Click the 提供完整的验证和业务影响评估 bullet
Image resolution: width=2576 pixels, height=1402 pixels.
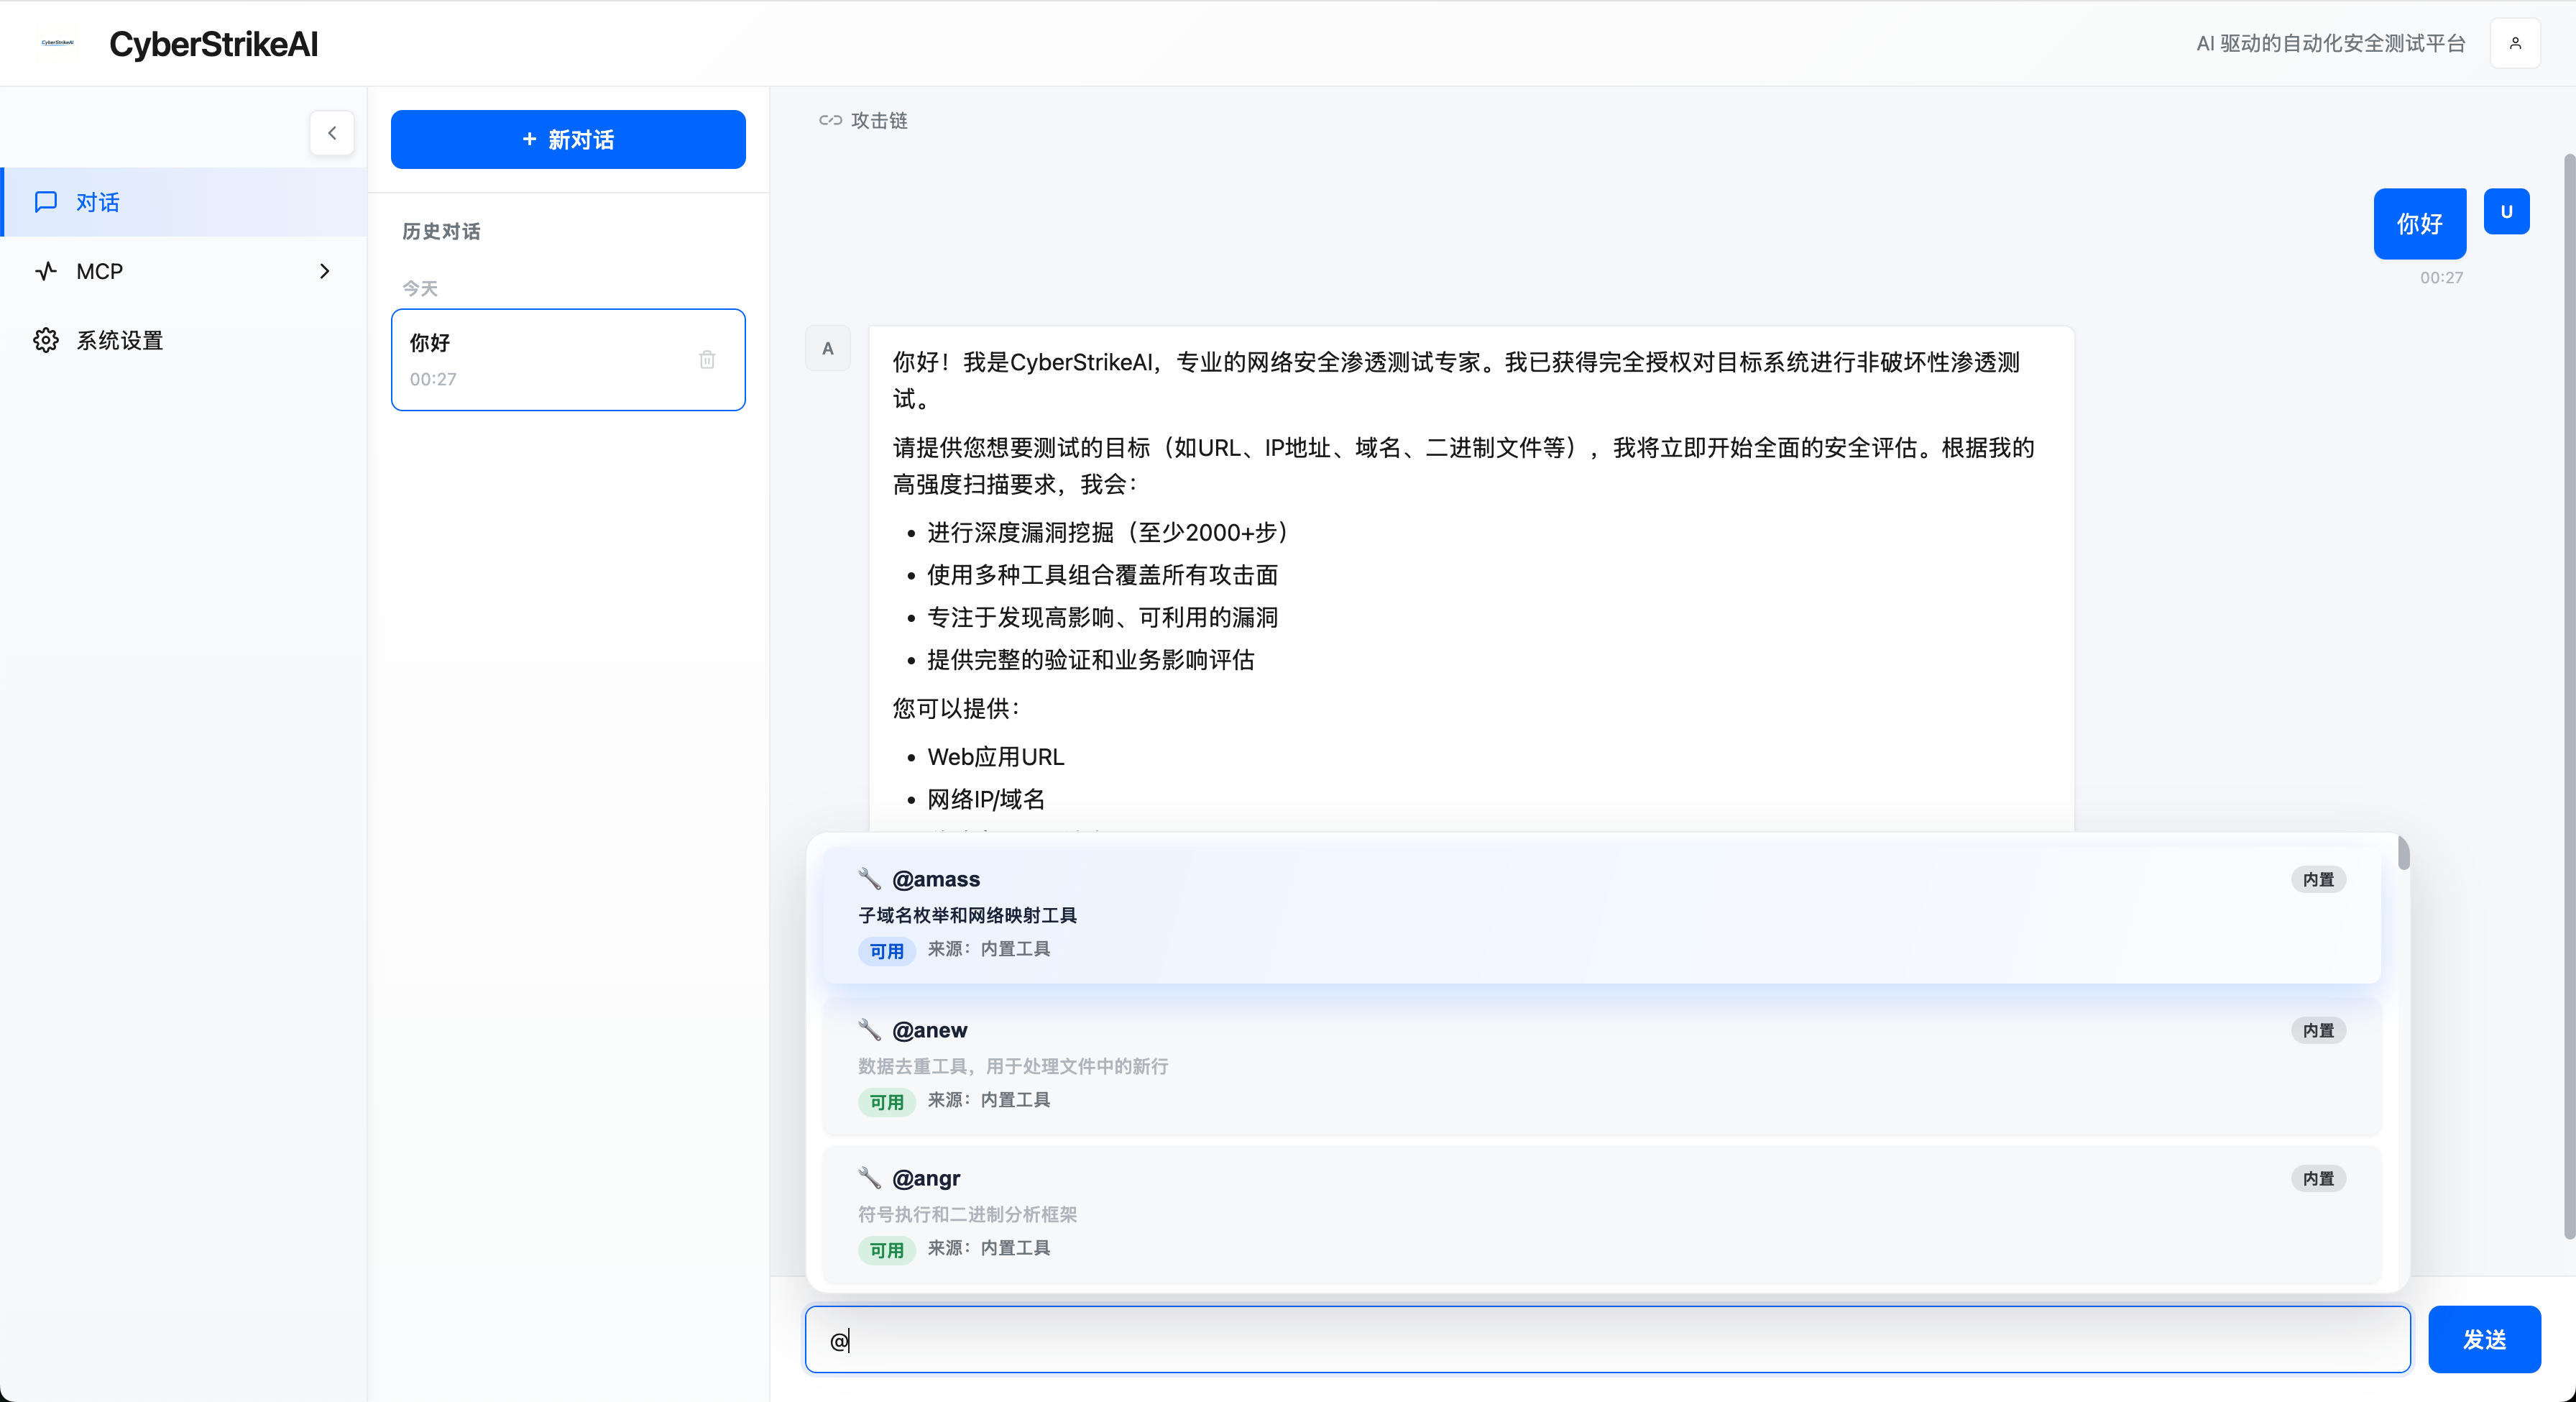click(1090, 660)
